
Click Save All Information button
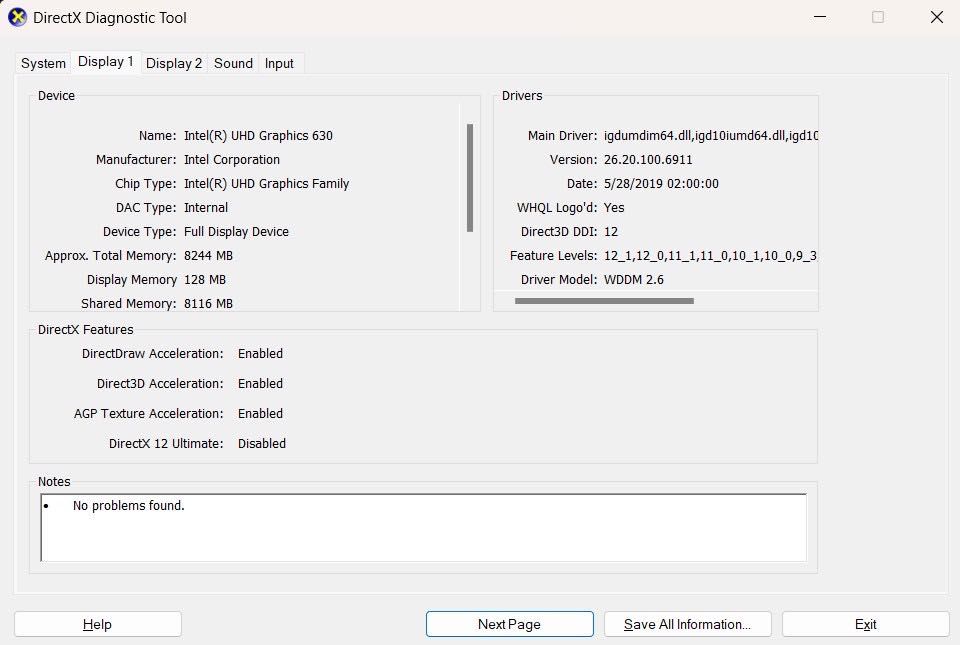[687, 624]
